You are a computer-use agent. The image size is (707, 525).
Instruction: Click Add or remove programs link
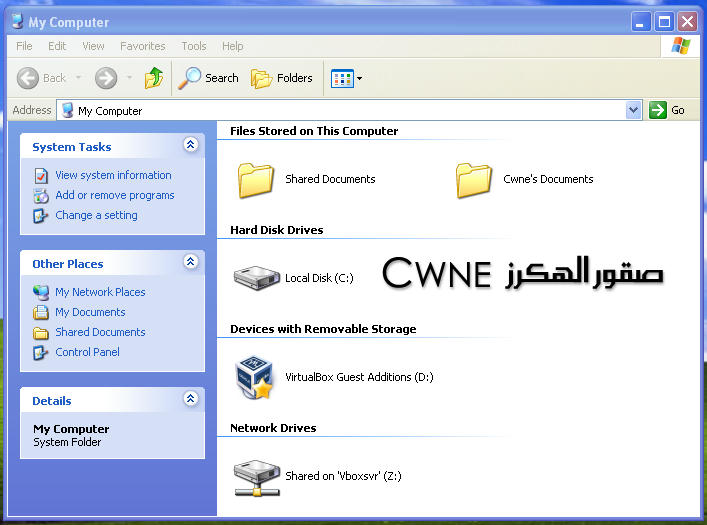click(x=115, y=195)
